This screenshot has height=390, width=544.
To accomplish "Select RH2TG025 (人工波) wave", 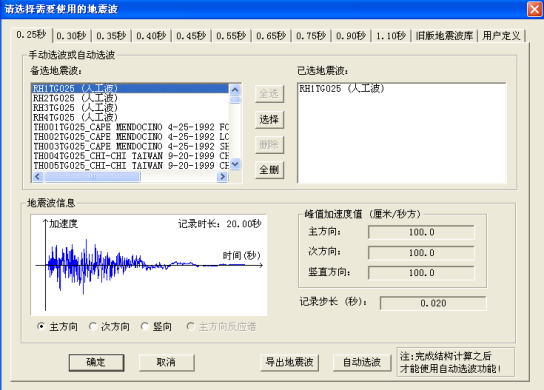I will pos(130,98).
